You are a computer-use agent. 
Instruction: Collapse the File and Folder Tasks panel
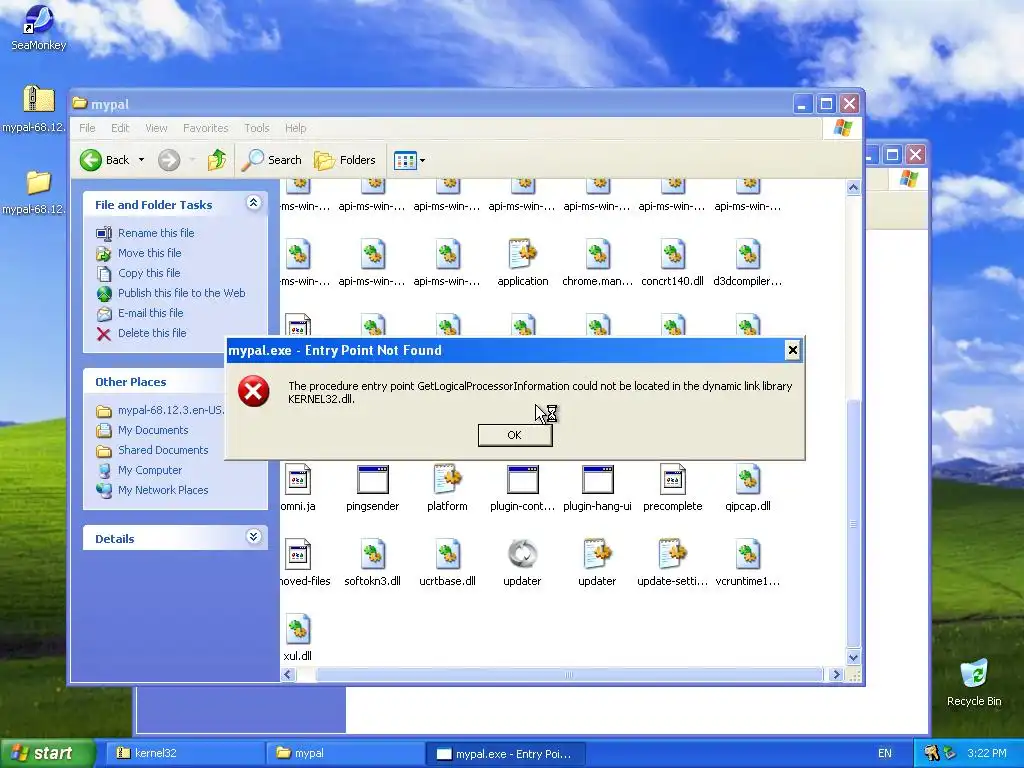pos(253,203)
